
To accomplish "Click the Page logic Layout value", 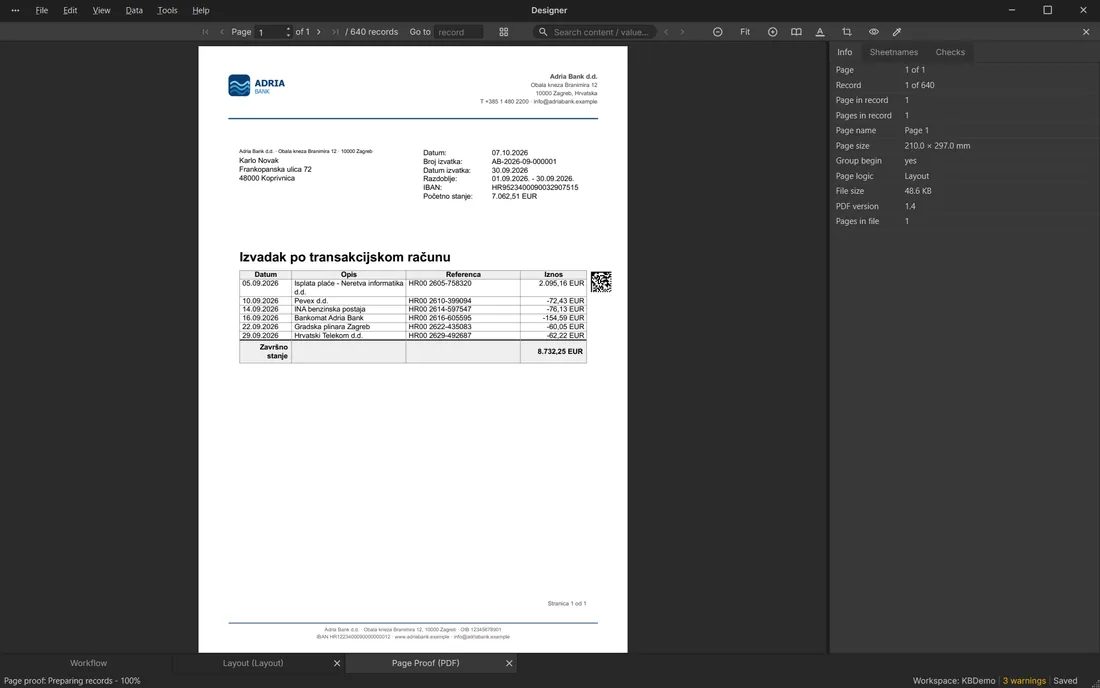I will 916,176.
